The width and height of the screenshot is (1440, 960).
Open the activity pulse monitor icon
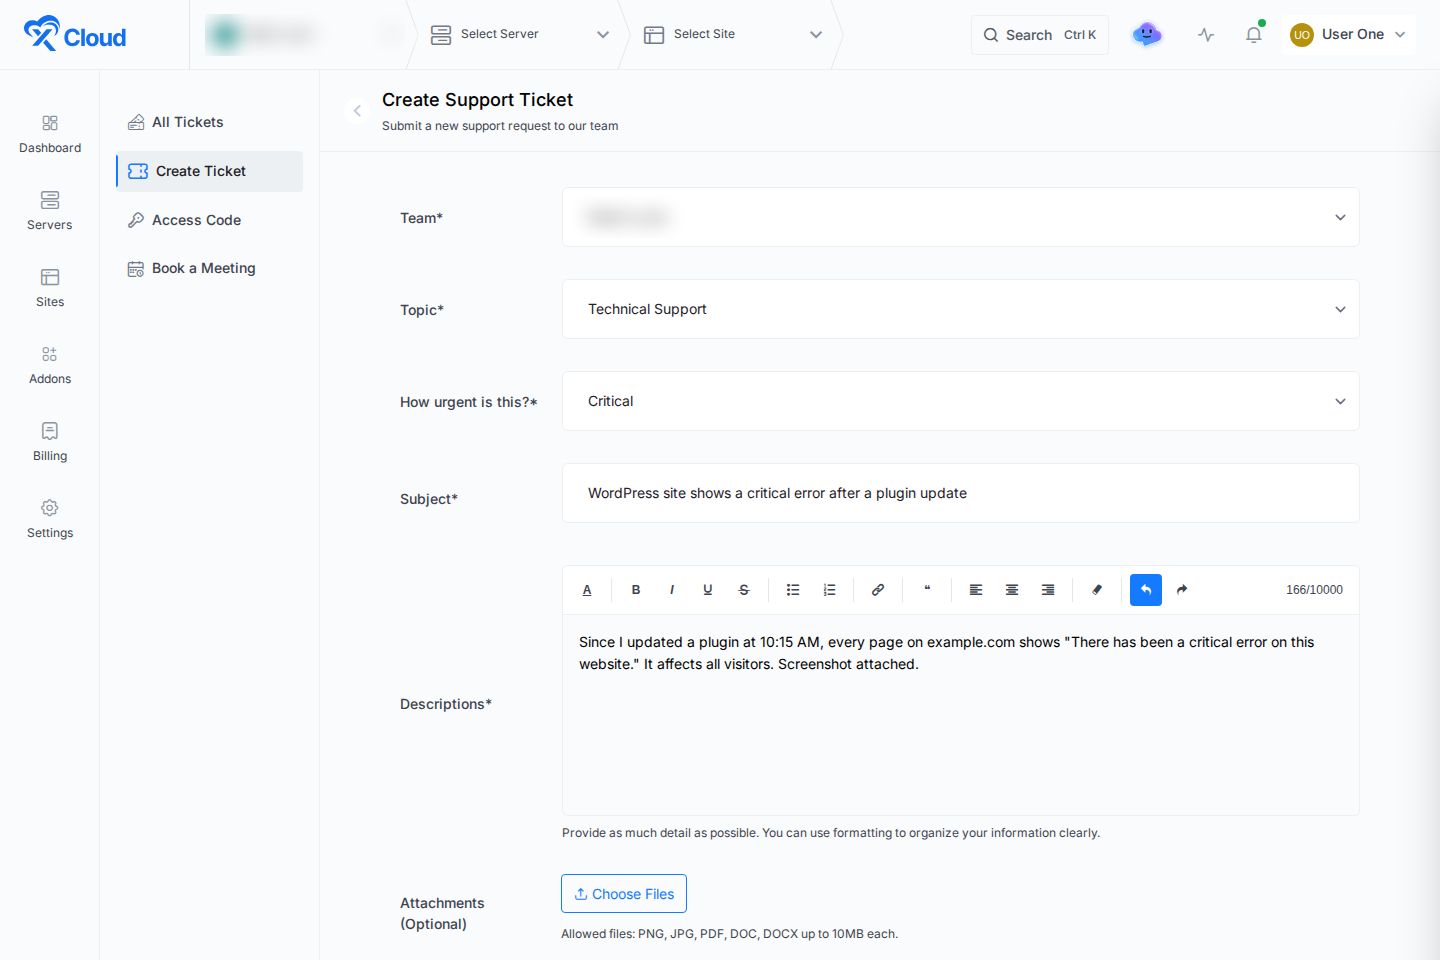1207,35
